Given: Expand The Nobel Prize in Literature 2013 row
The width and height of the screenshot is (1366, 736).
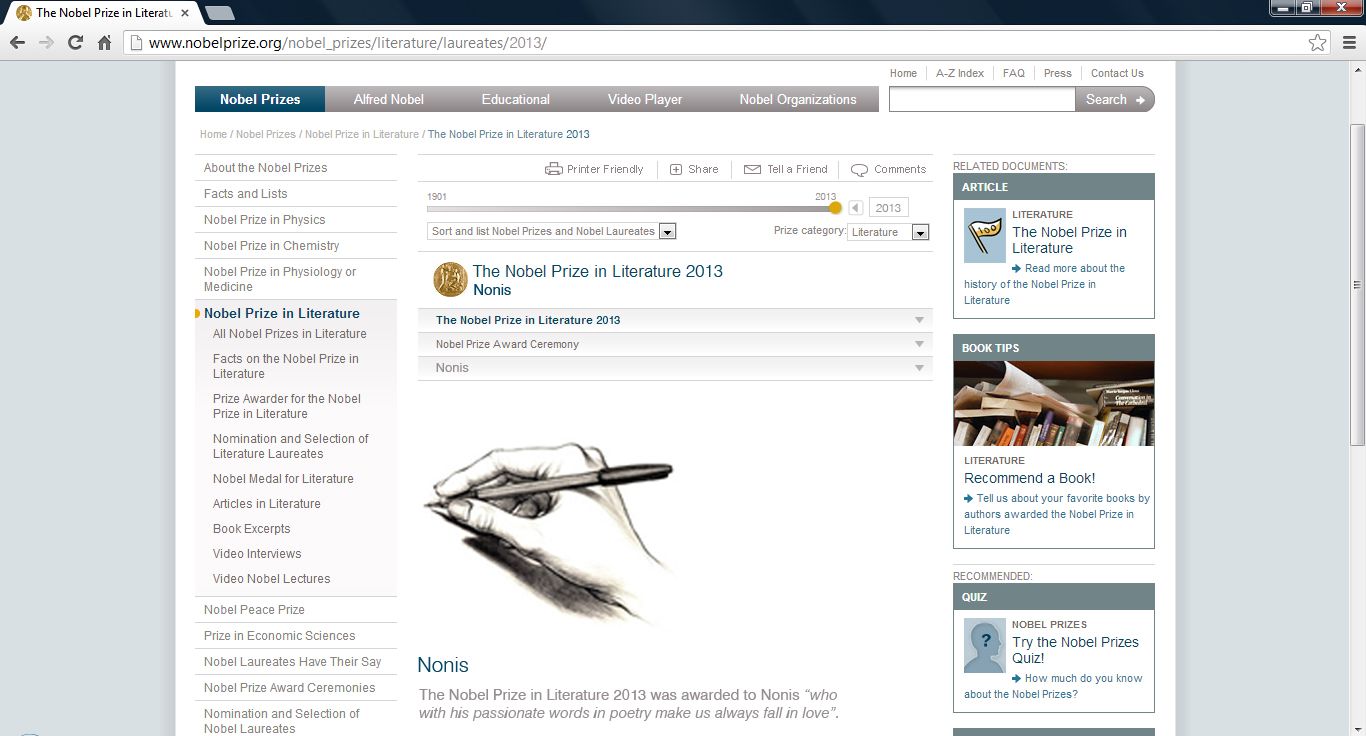Looking at the screenshot, I should (675, 320).
